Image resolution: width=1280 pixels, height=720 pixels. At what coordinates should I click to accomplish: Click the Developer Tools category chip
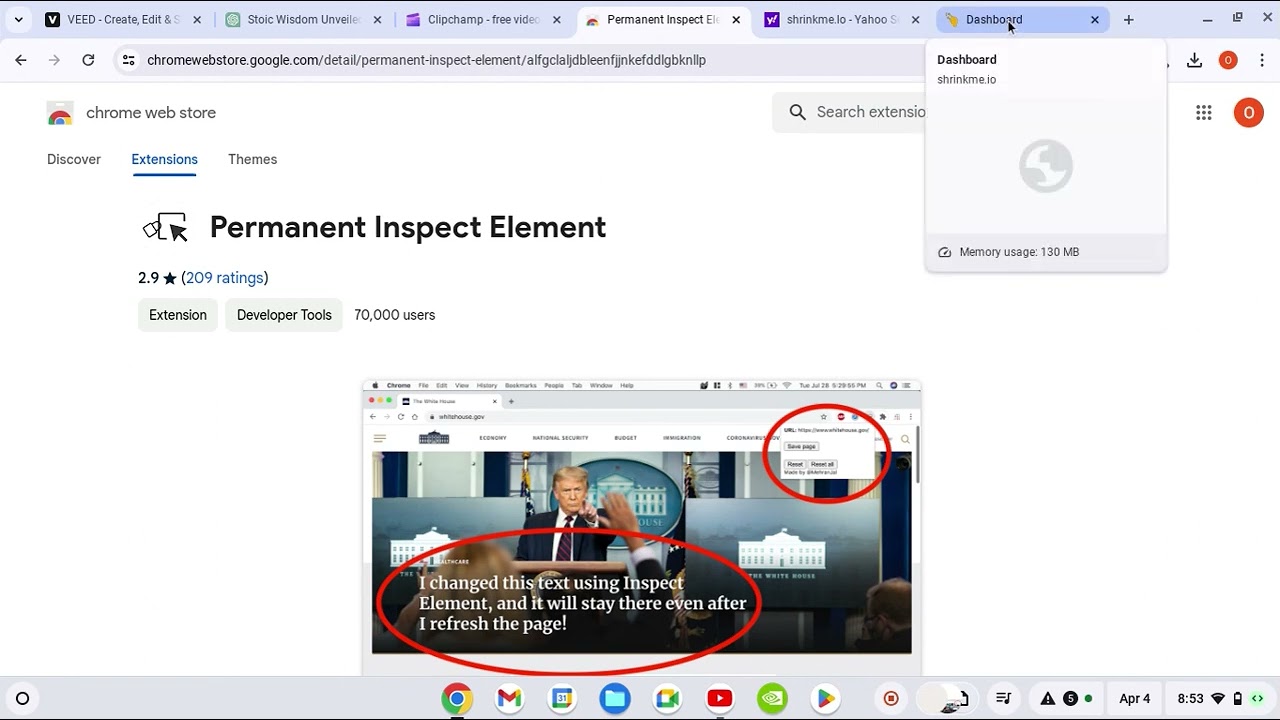pyautogui.click(x=284, y=315)
